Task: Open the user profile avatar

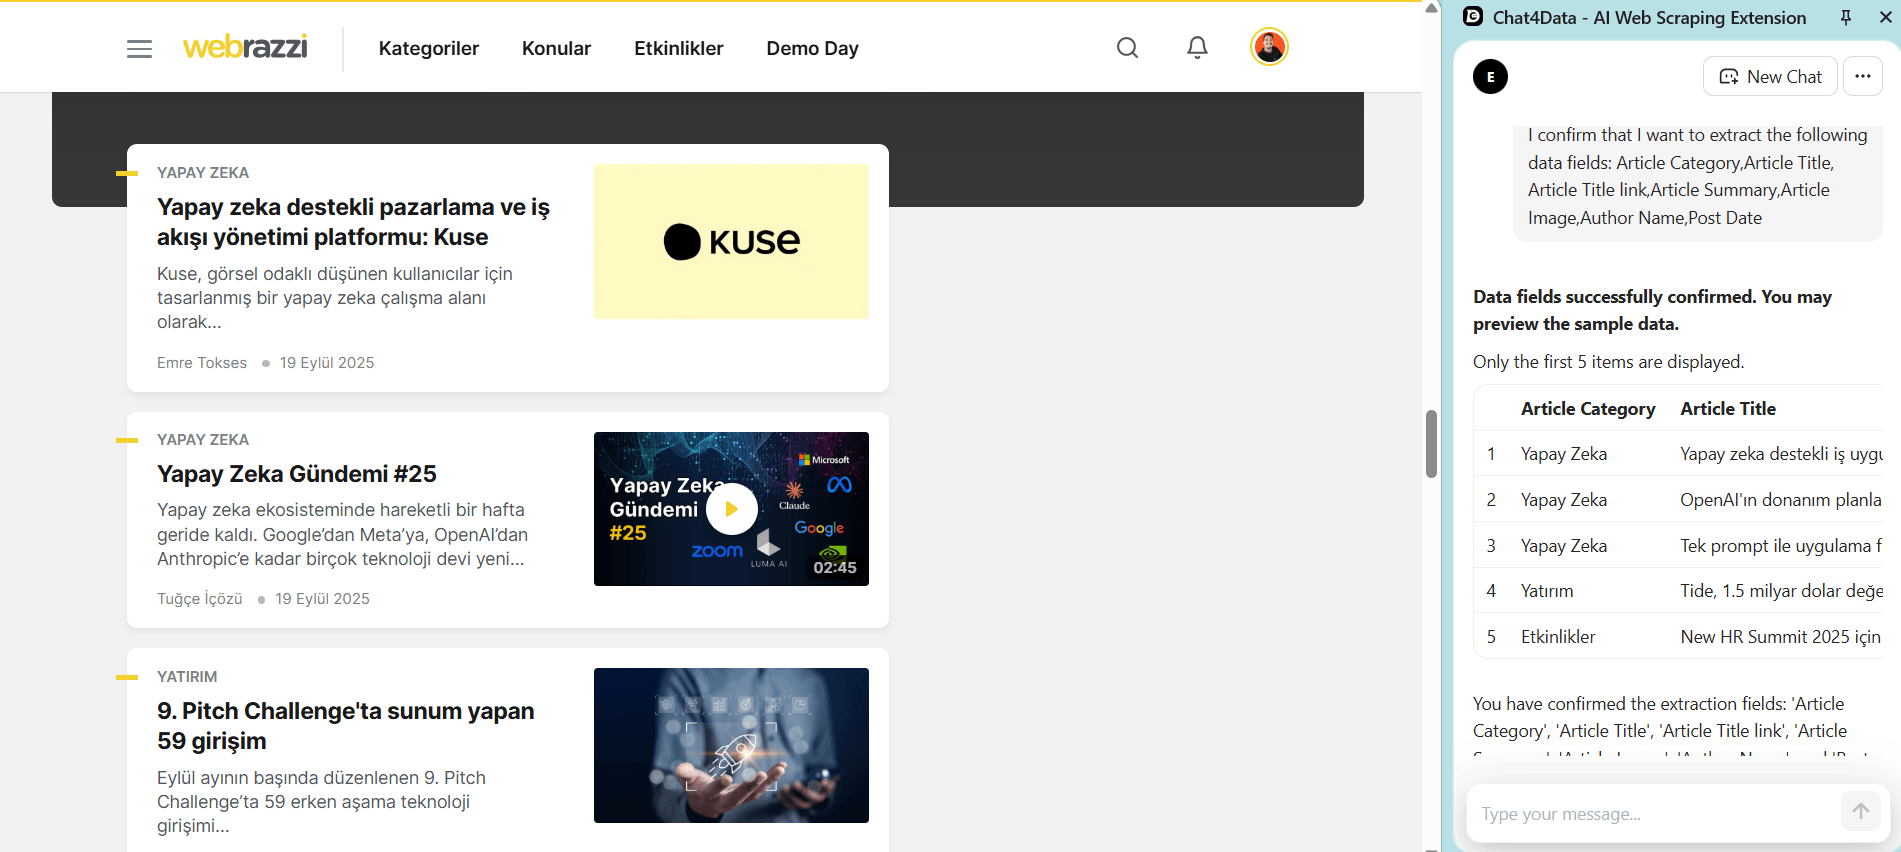Action: (x=1269, y=47)
